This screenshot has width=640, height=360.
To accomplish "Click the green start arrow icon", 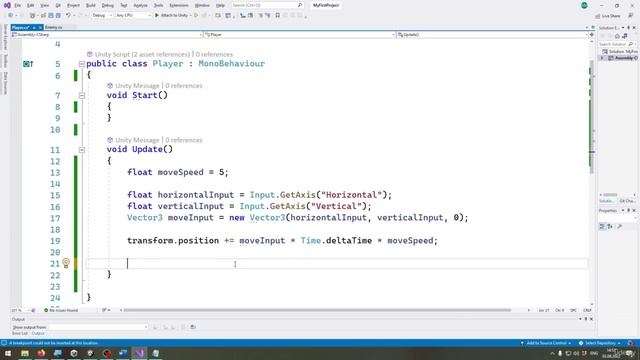I will coord(157,16).
